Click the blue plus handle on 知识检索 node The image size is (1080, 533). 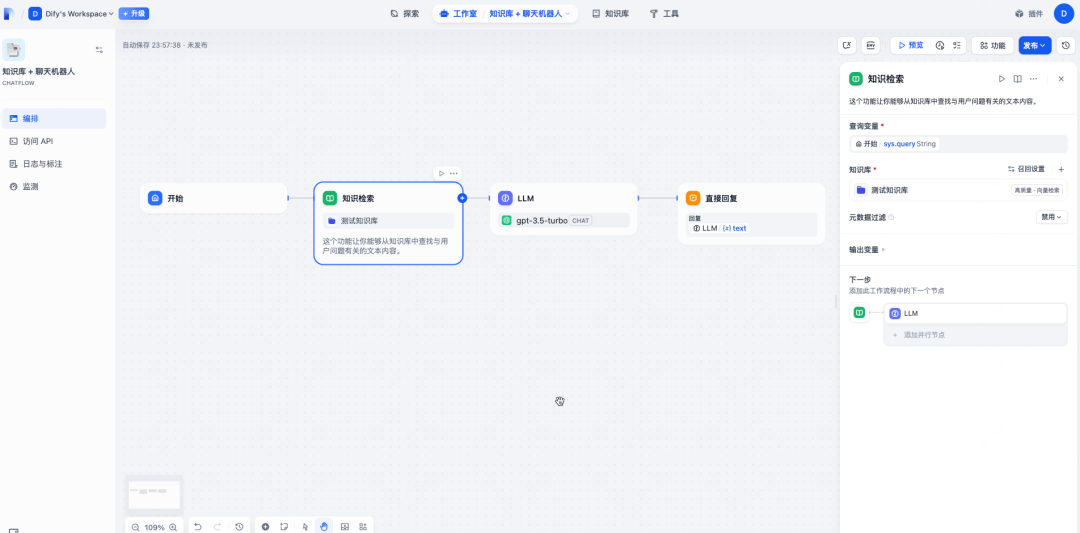(x=462, y=198)
